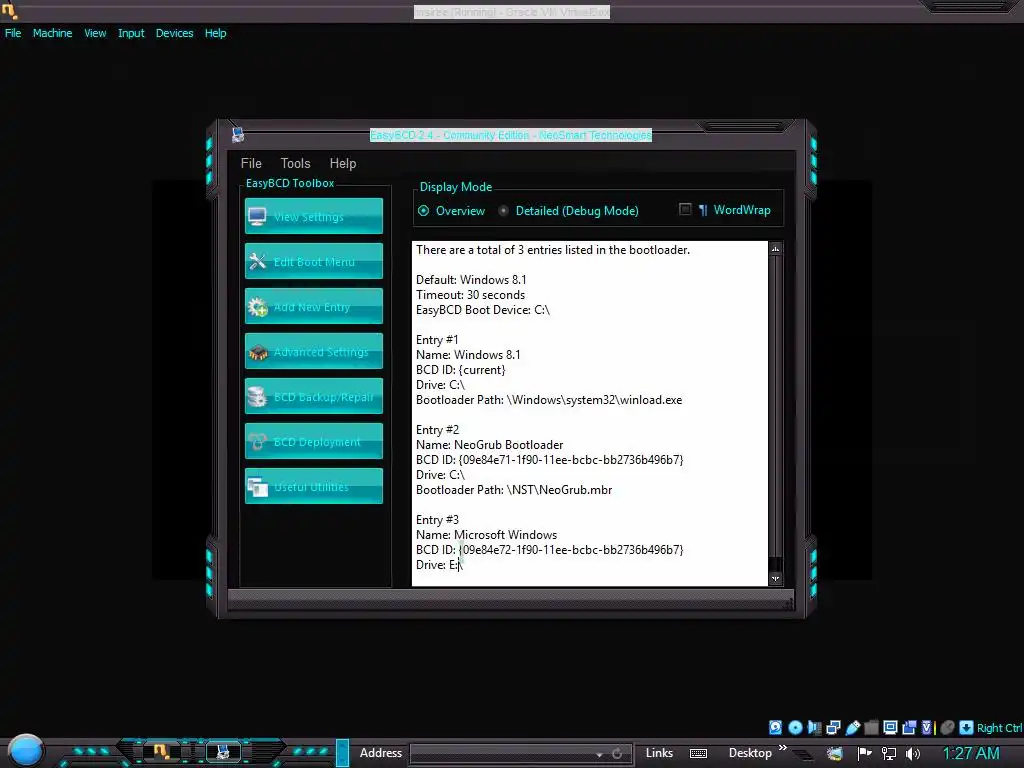Click scroll-down arrow of boot entries text
Image resolution: width=1024 pixels, height=768 pixels.
775,578
